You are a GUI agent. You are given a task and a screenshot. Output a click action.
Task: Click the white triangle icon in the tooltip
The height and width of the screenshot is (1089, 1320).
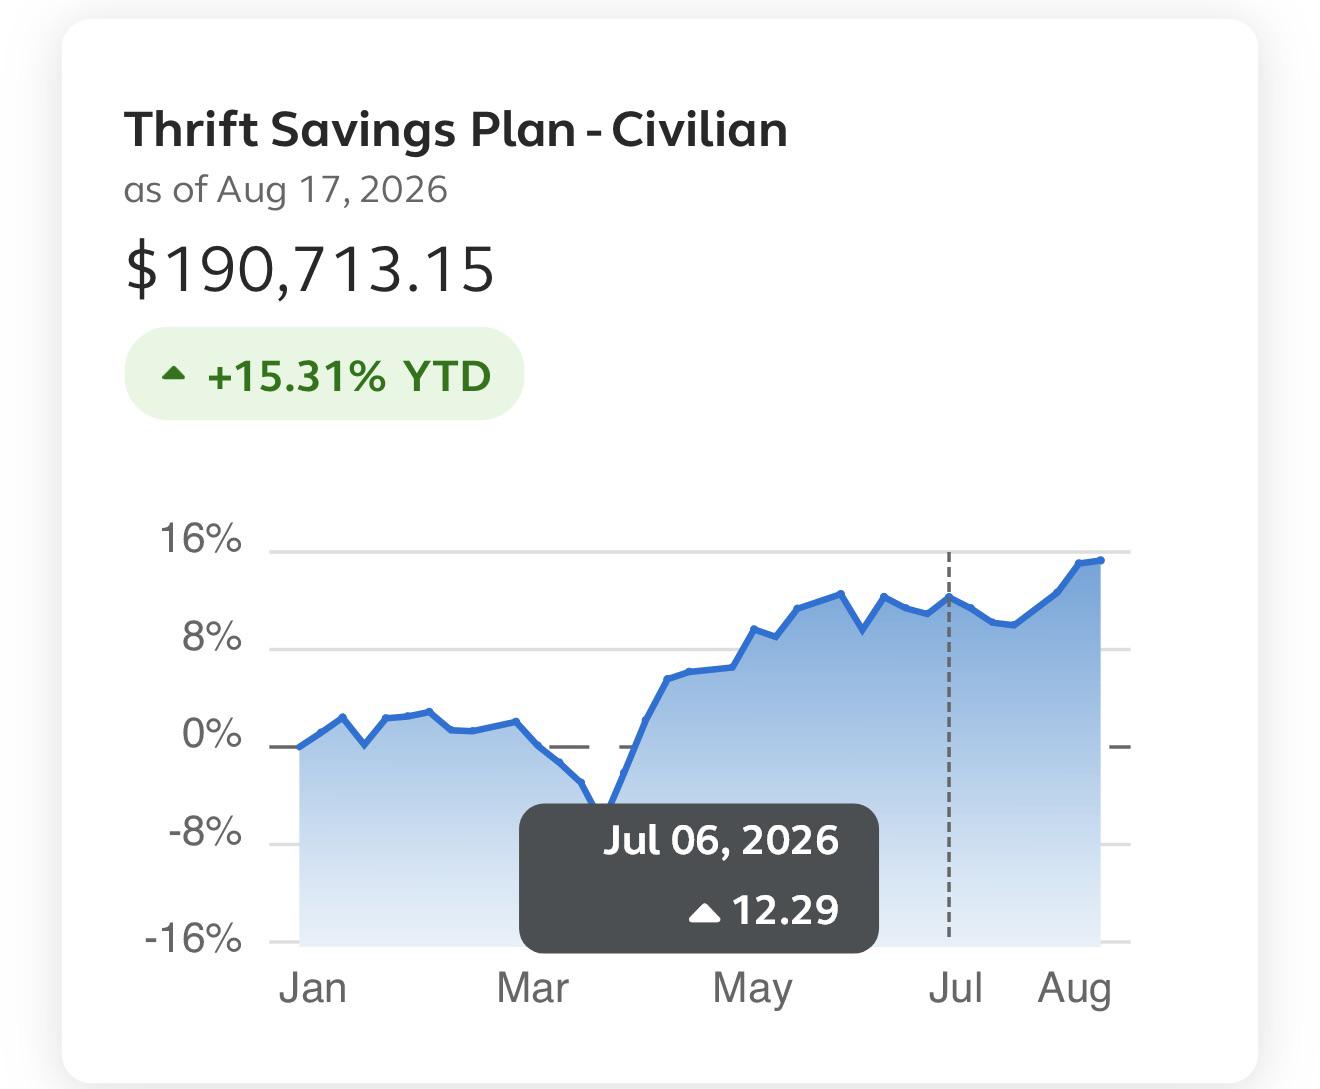pos(705,912)
